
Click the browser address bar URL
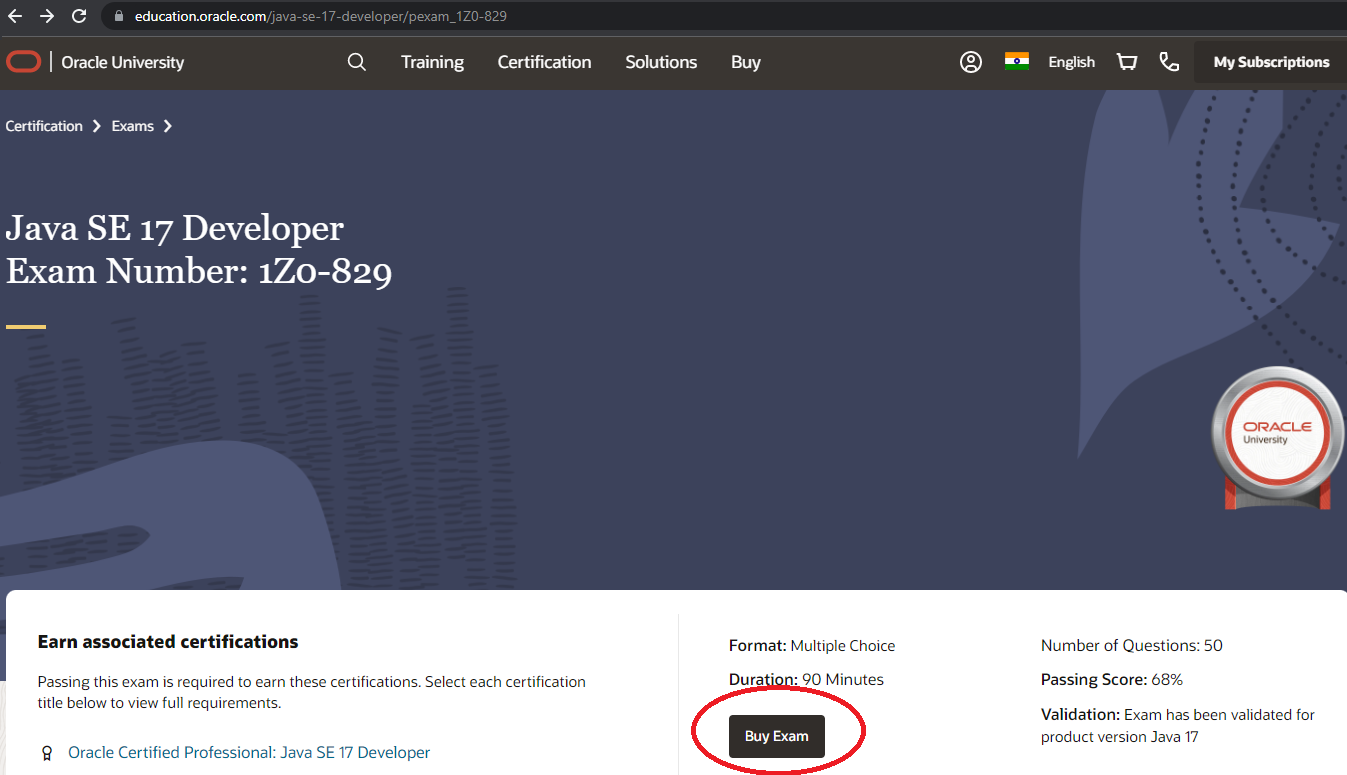[x=321, y=16]
